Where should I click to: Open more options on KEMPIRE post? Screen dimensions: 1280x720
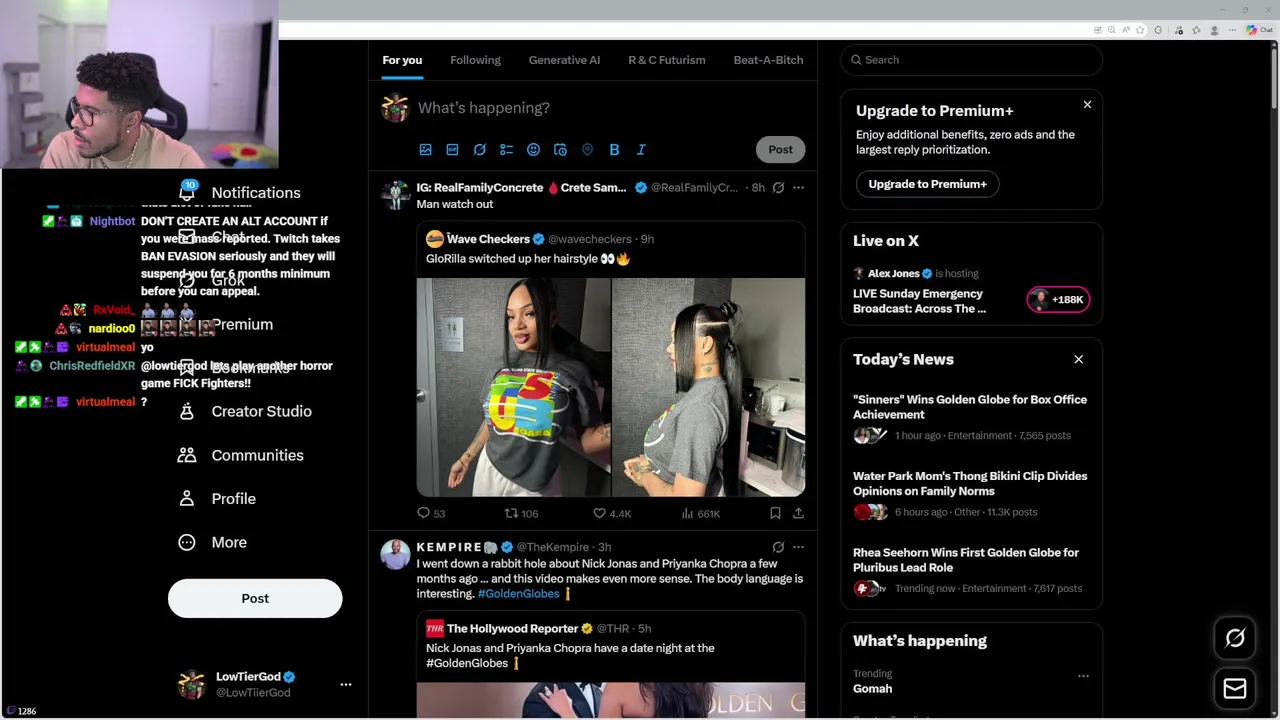[x=798, y=547]
